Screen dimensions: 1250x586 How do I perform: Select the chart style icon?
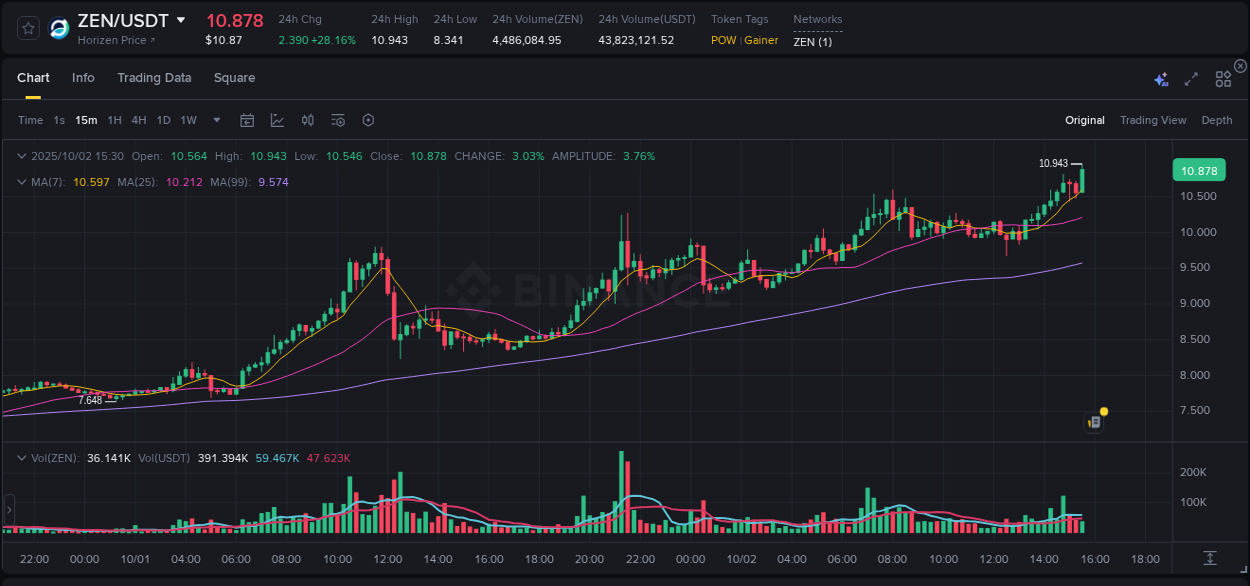(277, 120)
